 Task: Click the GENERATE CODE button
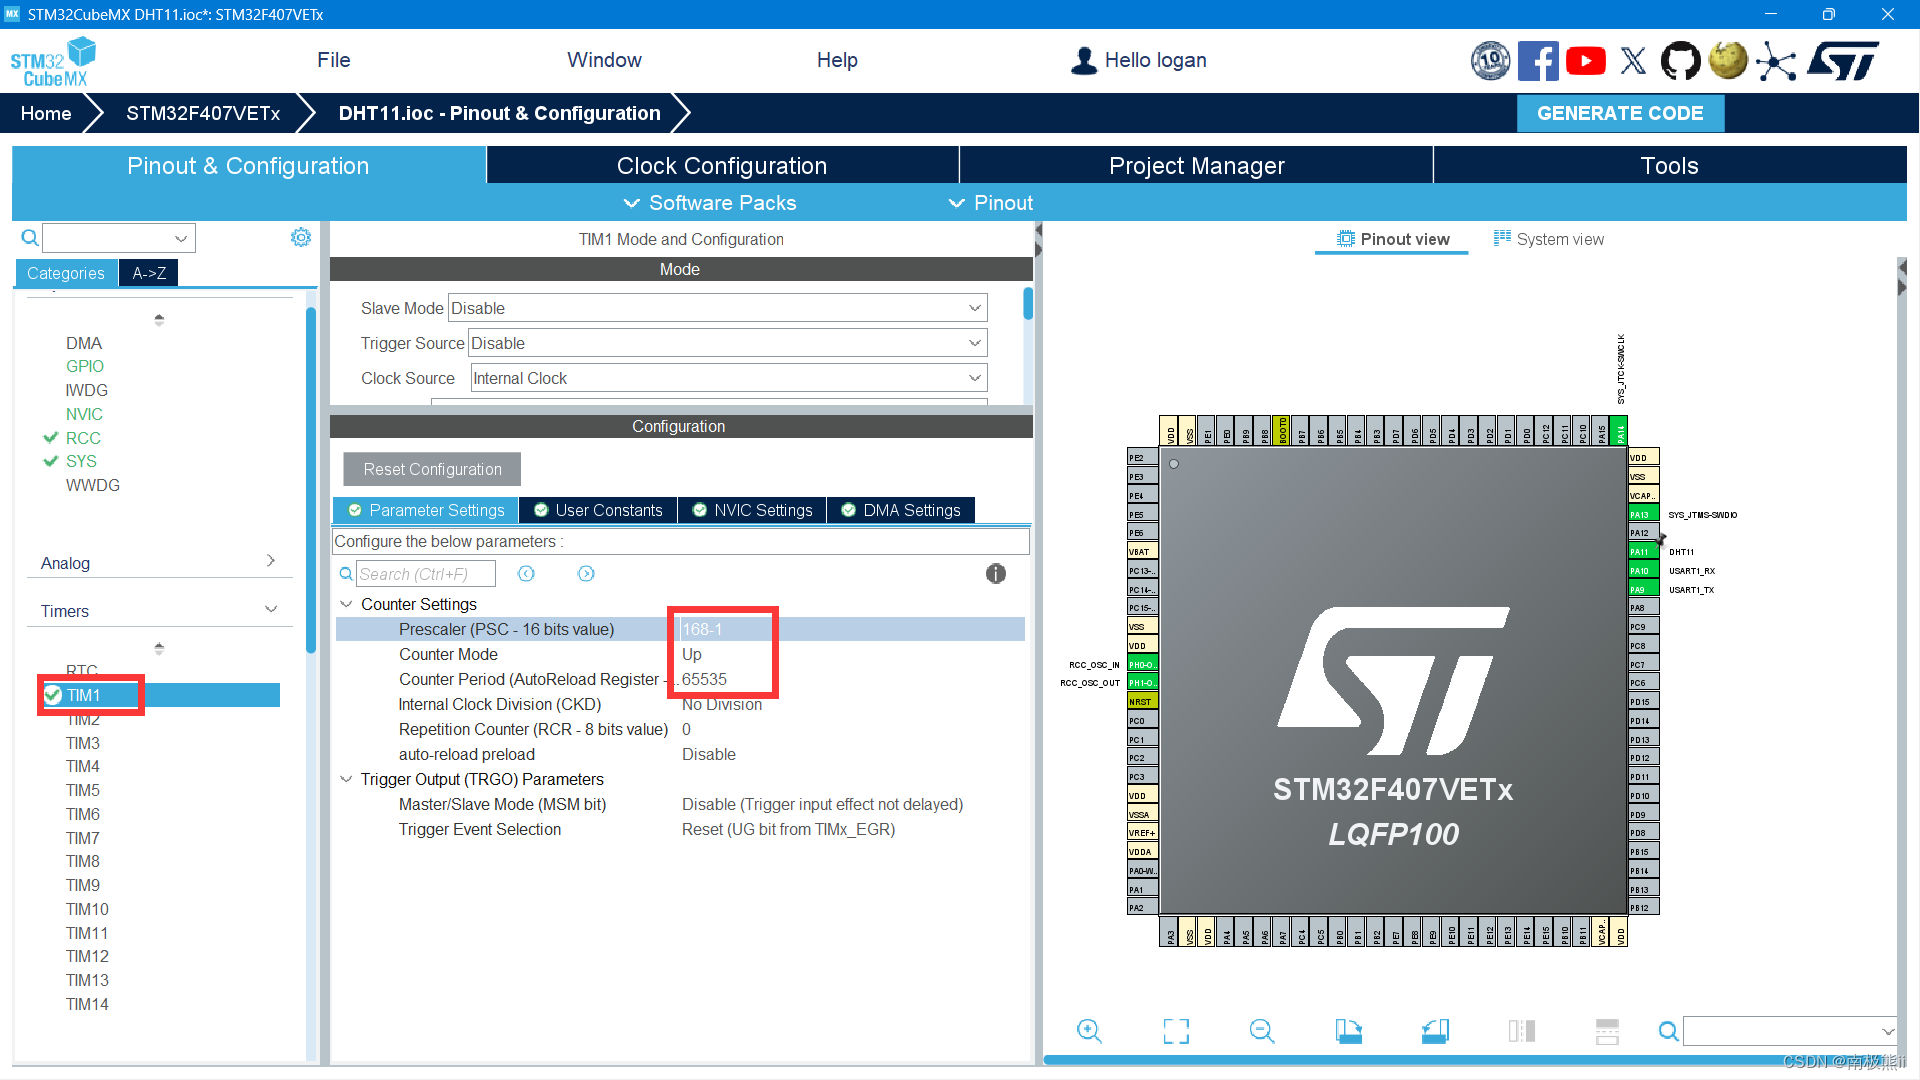pyautogui.click(x=1619, y=113)
